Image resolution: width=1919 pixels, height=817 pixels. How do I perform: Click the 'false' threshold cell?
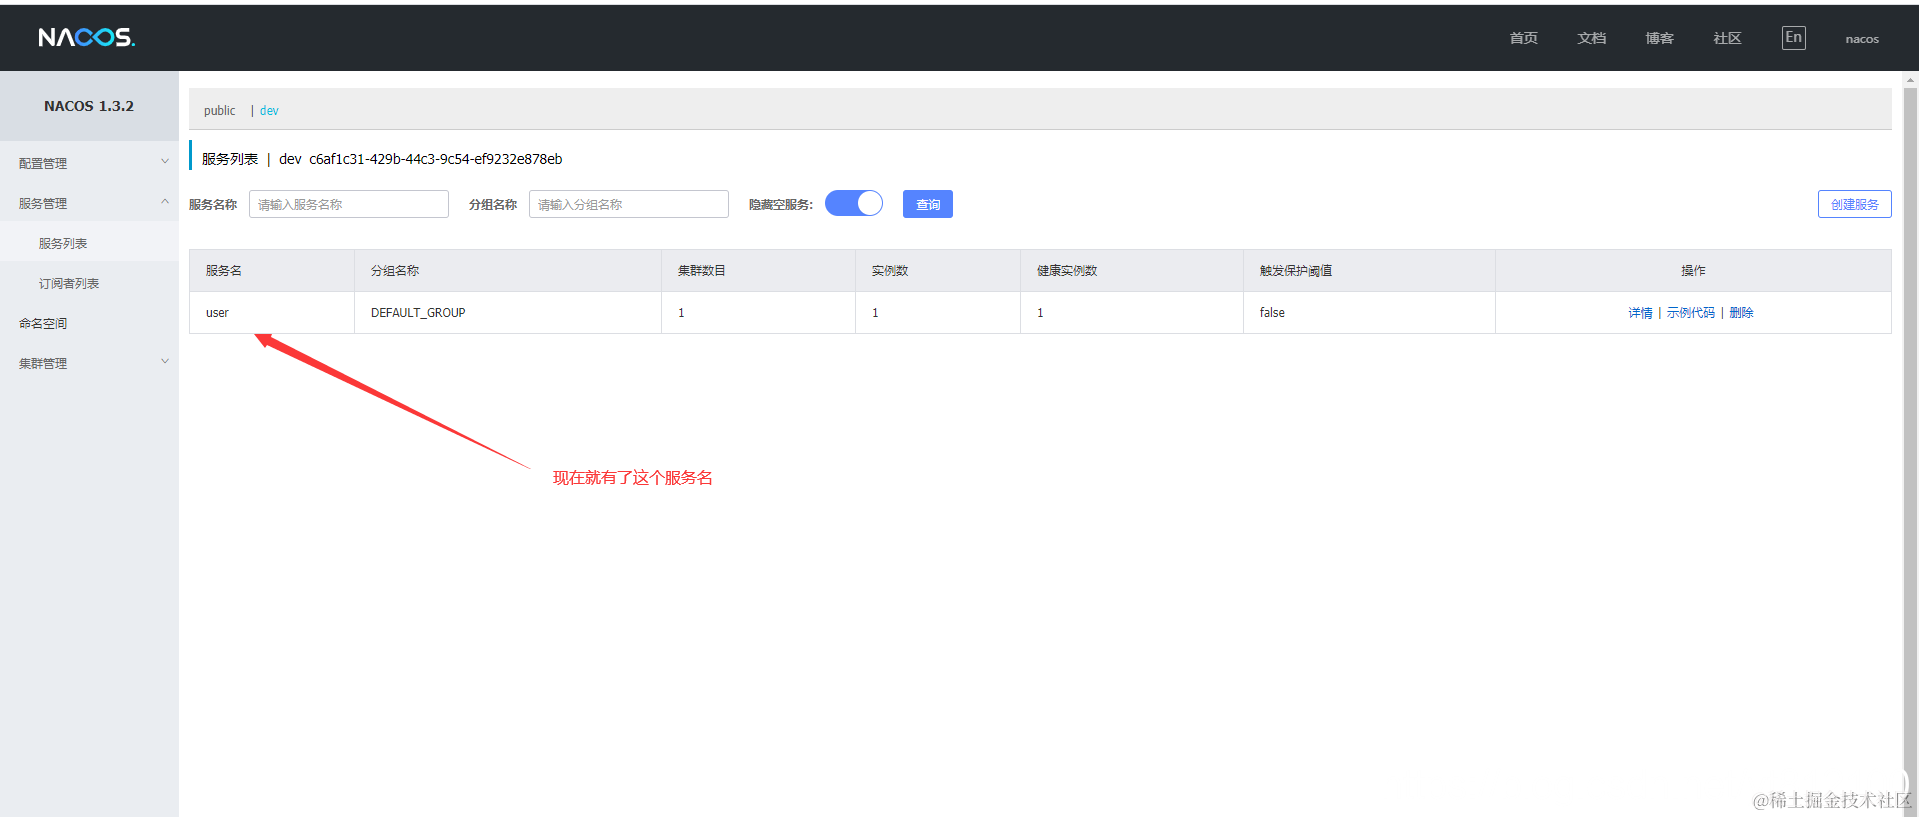[1369, 313]
